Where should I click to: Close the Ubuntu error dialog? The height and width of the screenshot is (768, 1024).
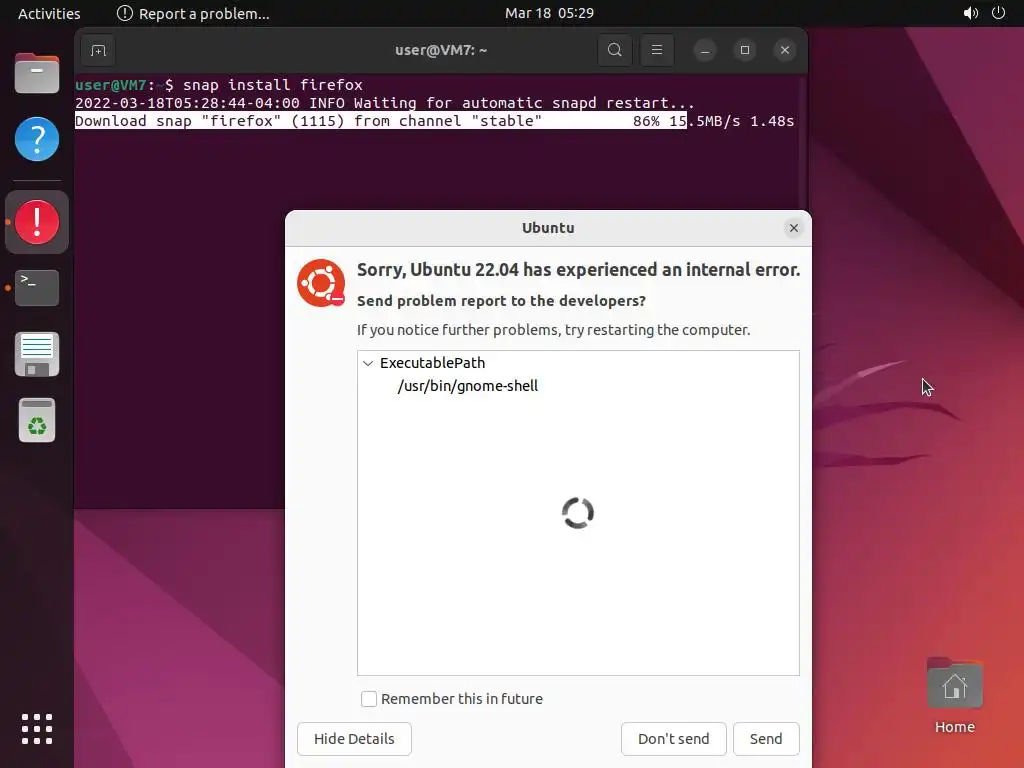point(793,228)
